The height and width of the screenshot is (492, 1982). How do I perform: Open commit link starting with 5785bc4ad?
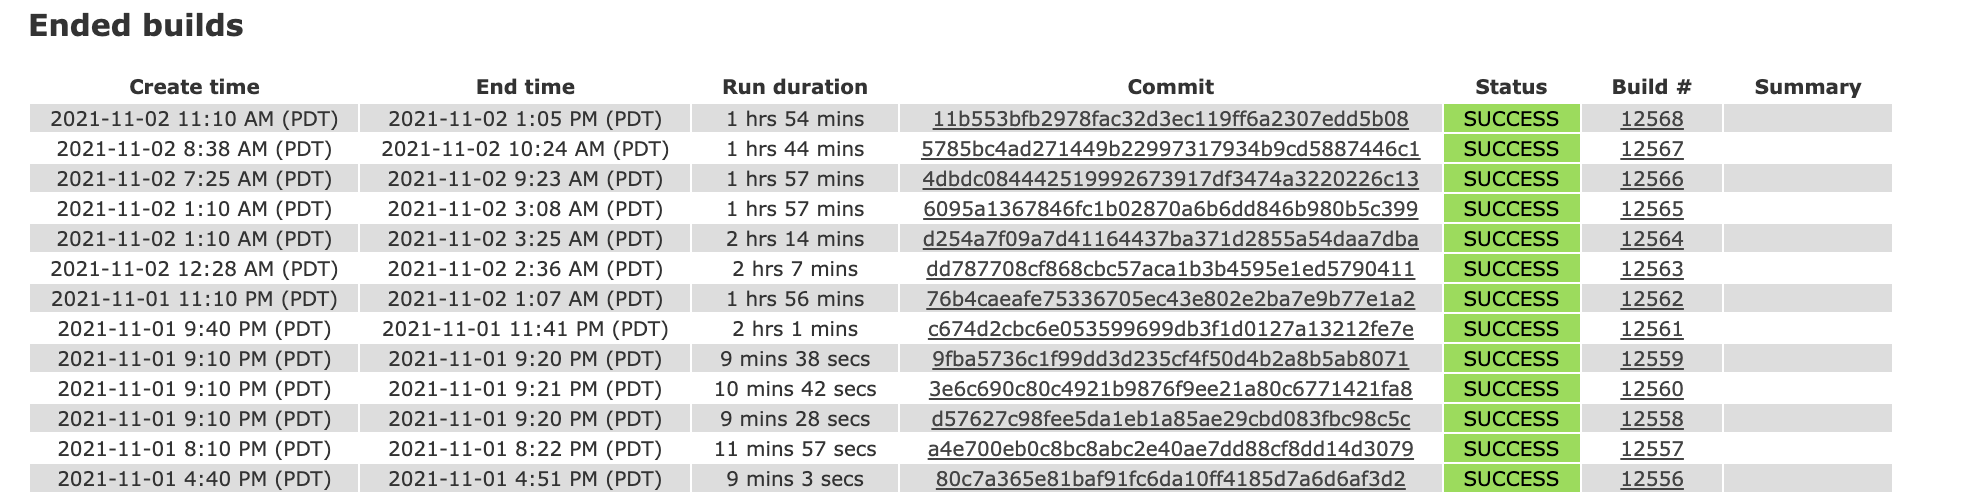(1170, 149)
